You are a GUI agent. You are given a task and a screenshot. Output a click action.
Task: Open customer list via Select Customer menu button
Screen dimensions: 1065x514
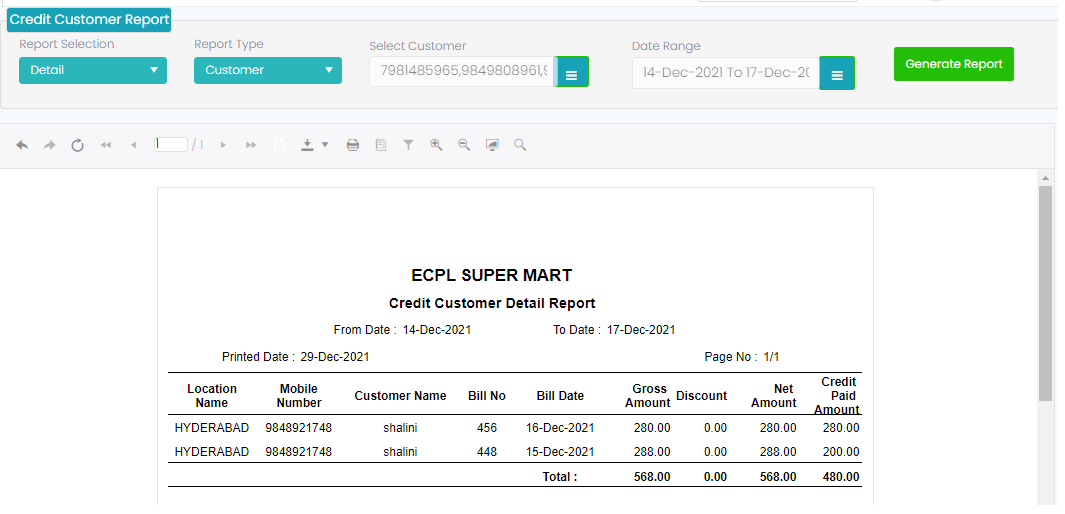pyautogui.click(x=571, y=71)
